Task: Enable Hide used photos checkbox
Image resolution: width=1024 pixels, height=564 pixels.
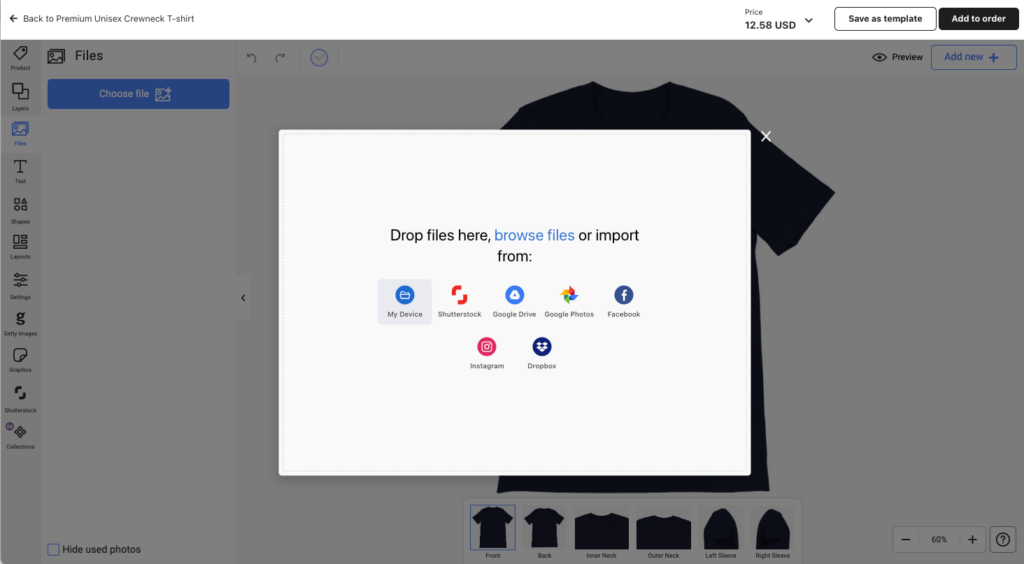Action: tap(54, 549)
